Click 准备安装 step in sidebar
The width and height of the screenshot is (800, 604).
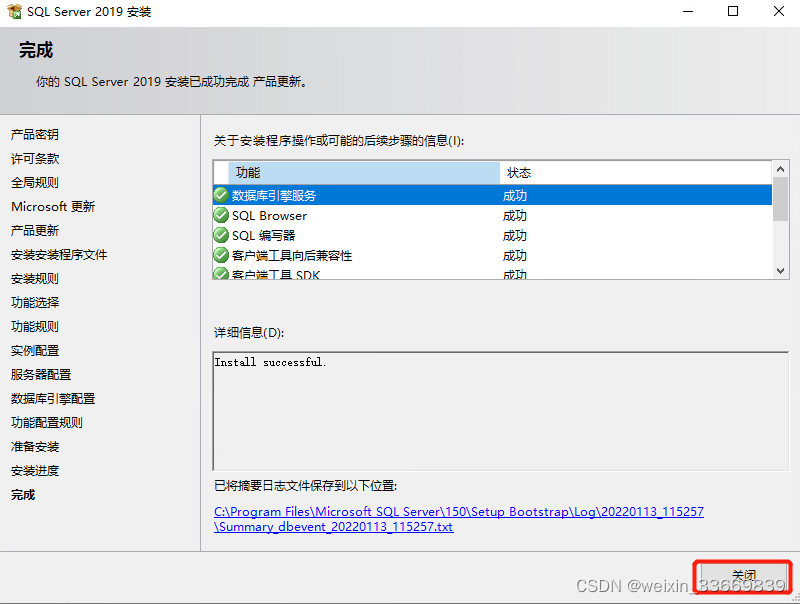(35, 446)
